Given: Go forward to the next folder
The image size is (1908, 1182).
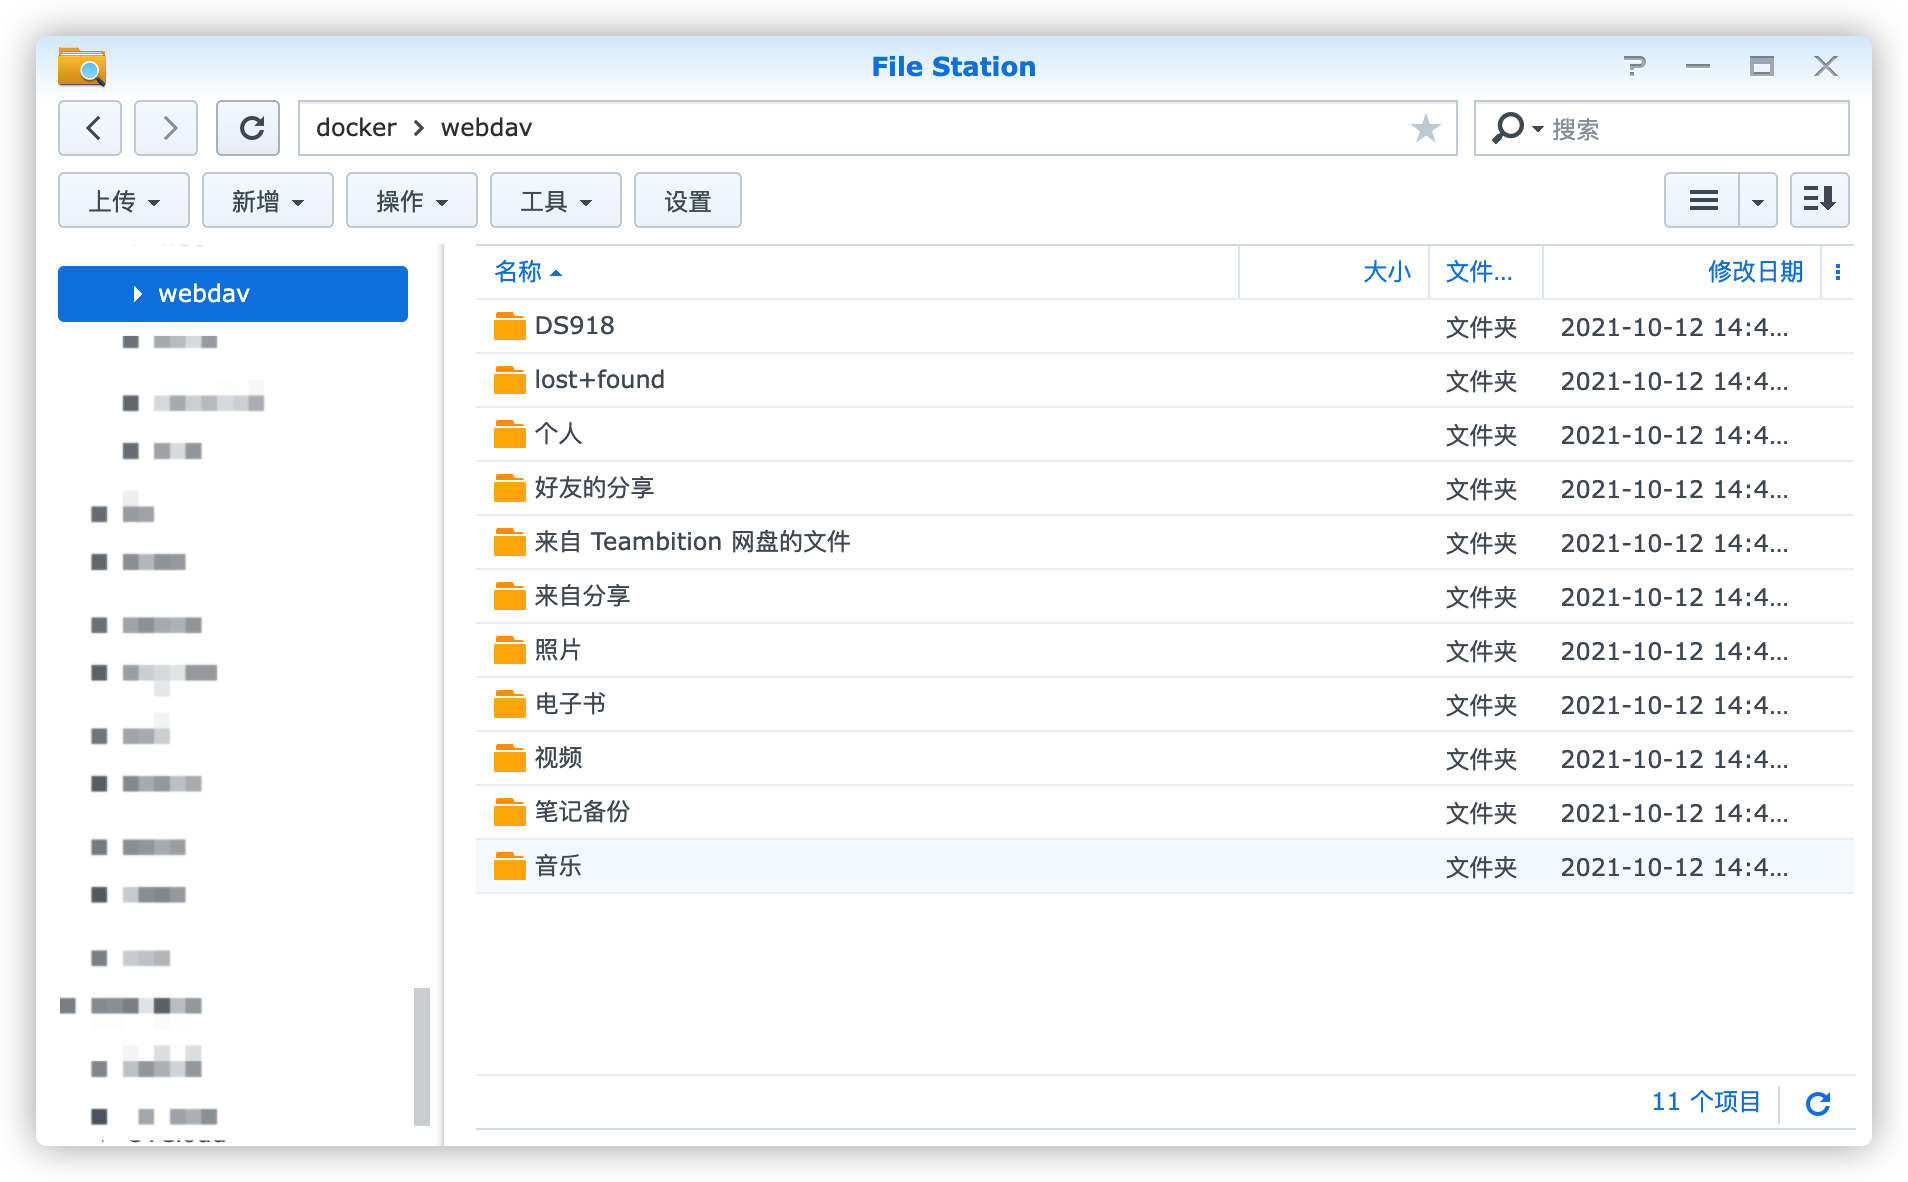Looking at the screenshot, I should click(166, 128).
